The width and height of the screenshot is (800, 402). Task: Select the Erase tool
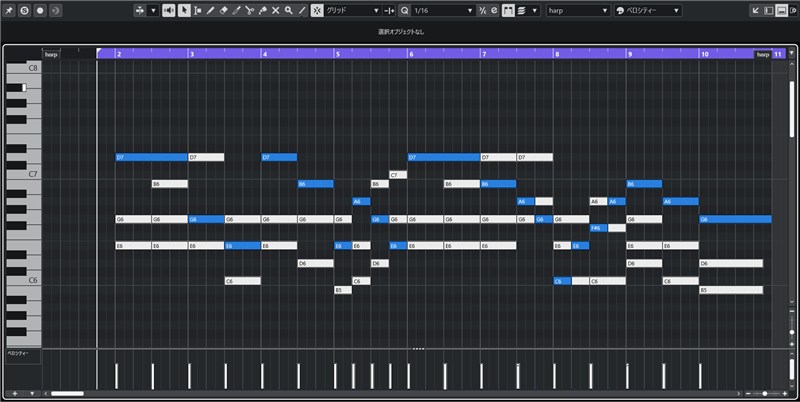(x=223, y=10)
